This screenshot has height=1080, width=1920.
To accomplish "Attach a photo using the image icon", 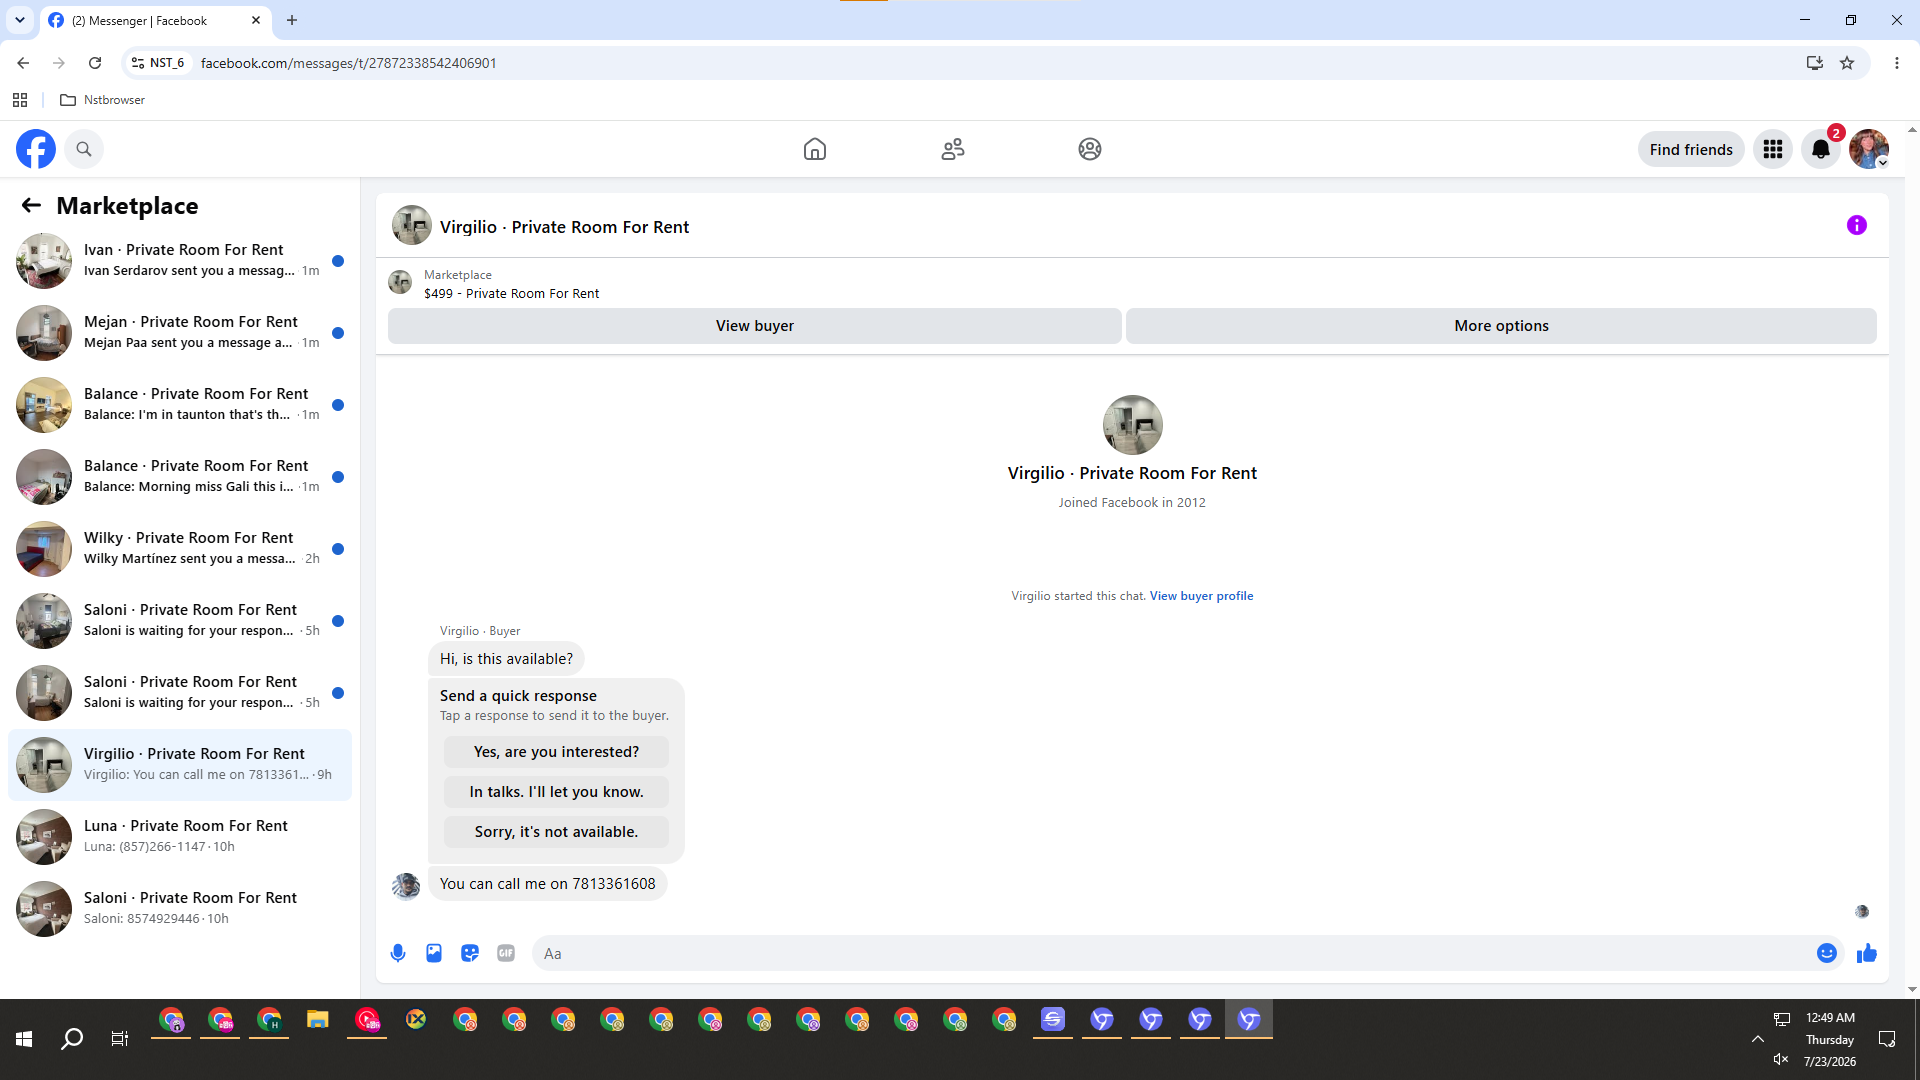I will click(x=434, y=953).
